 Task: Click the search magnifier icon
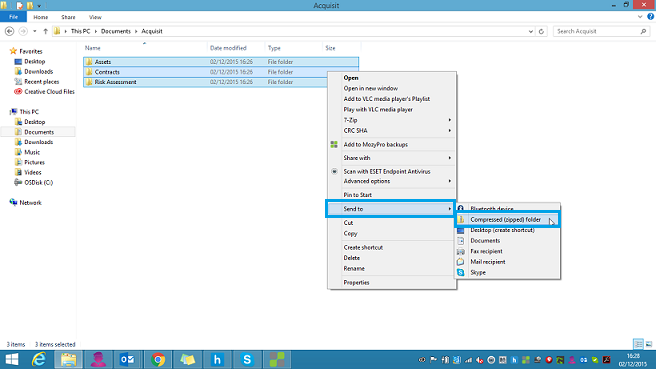(x=643, y=31)
